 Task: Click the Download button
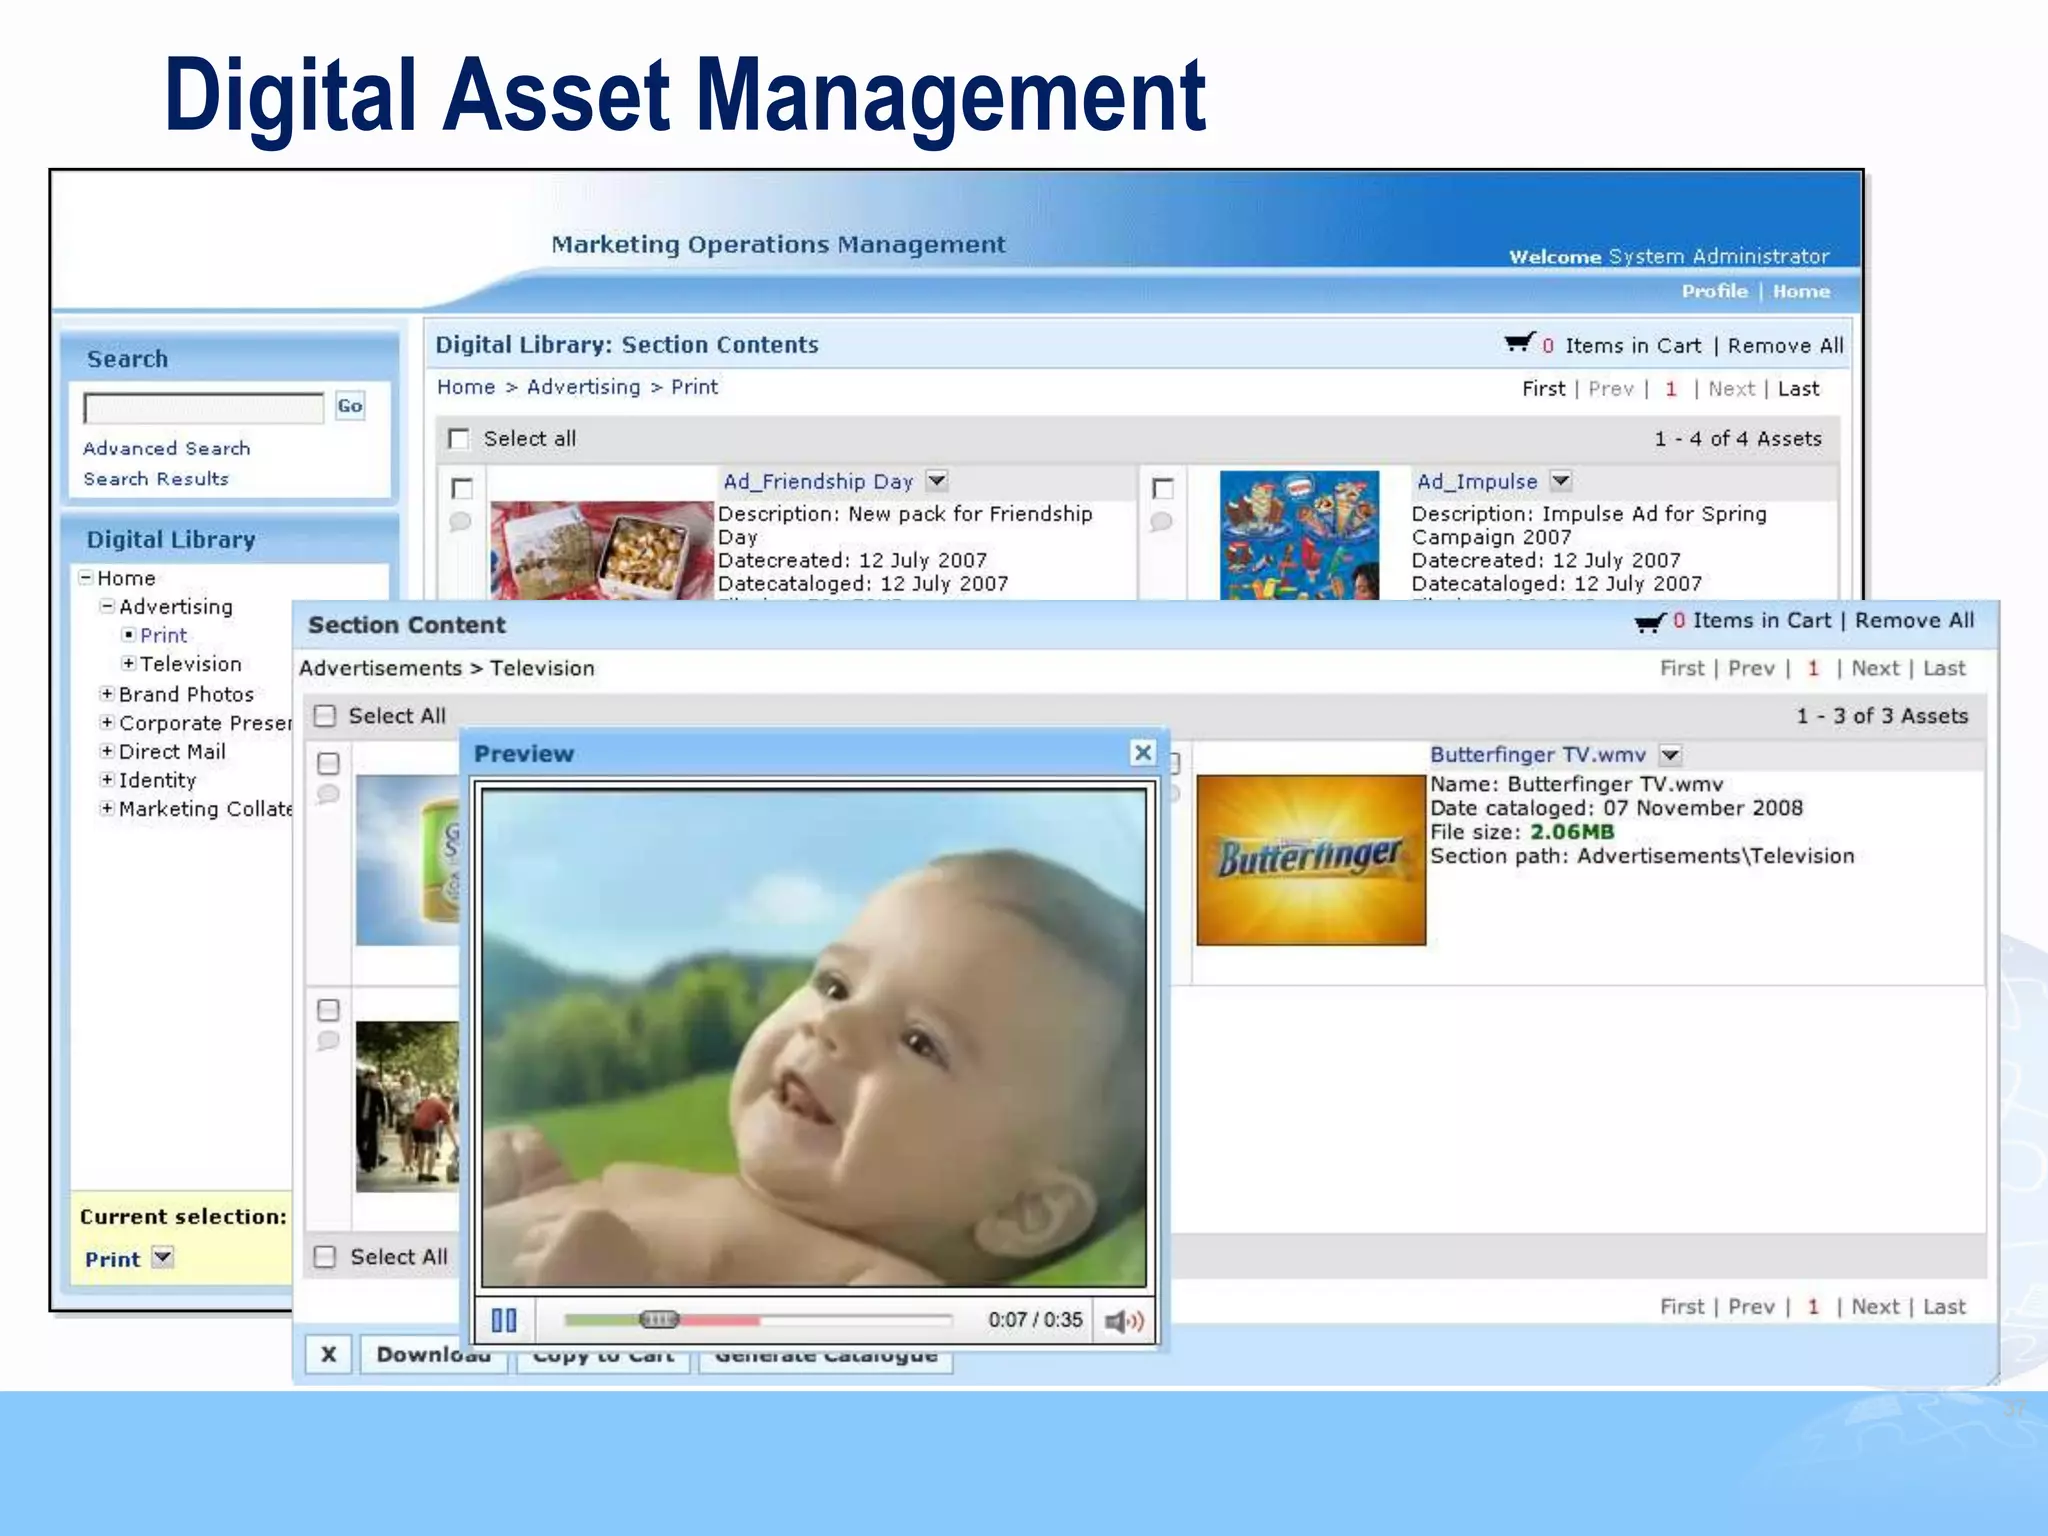(x=434, y=1355)
